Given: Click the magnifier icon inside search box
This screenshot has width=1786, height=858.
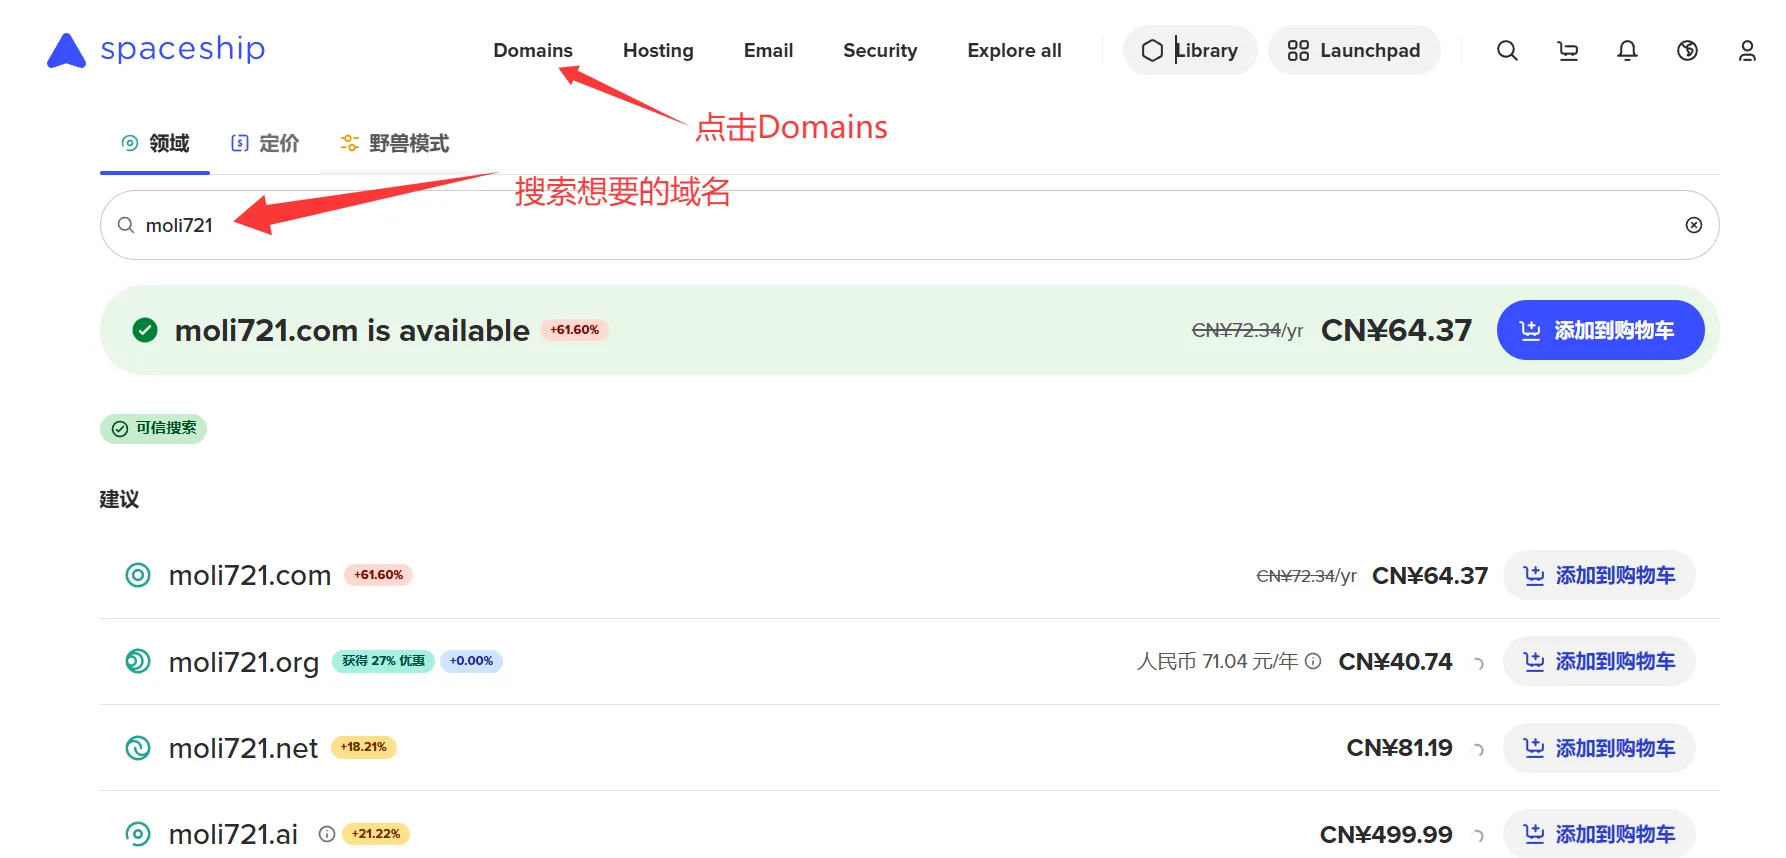Looking at the screenshot, I should (x=126, y=225).
